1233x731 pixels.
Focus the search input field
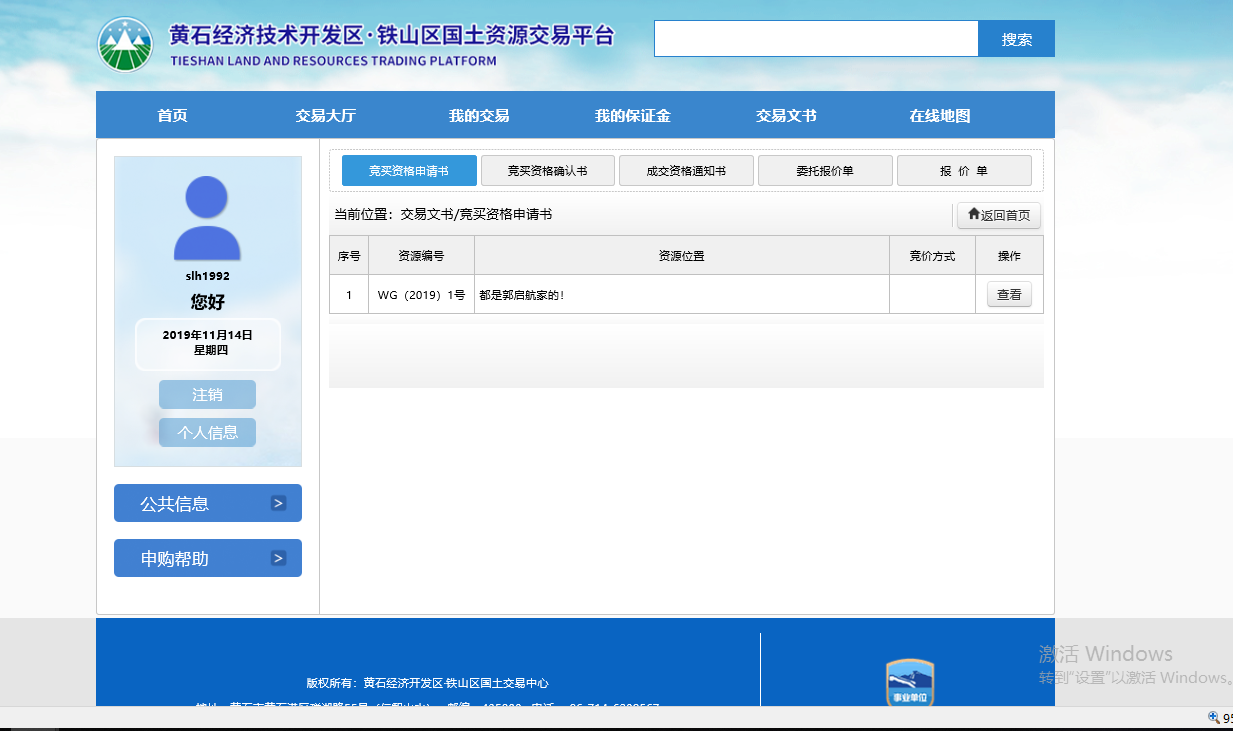(x=816, y=39)
